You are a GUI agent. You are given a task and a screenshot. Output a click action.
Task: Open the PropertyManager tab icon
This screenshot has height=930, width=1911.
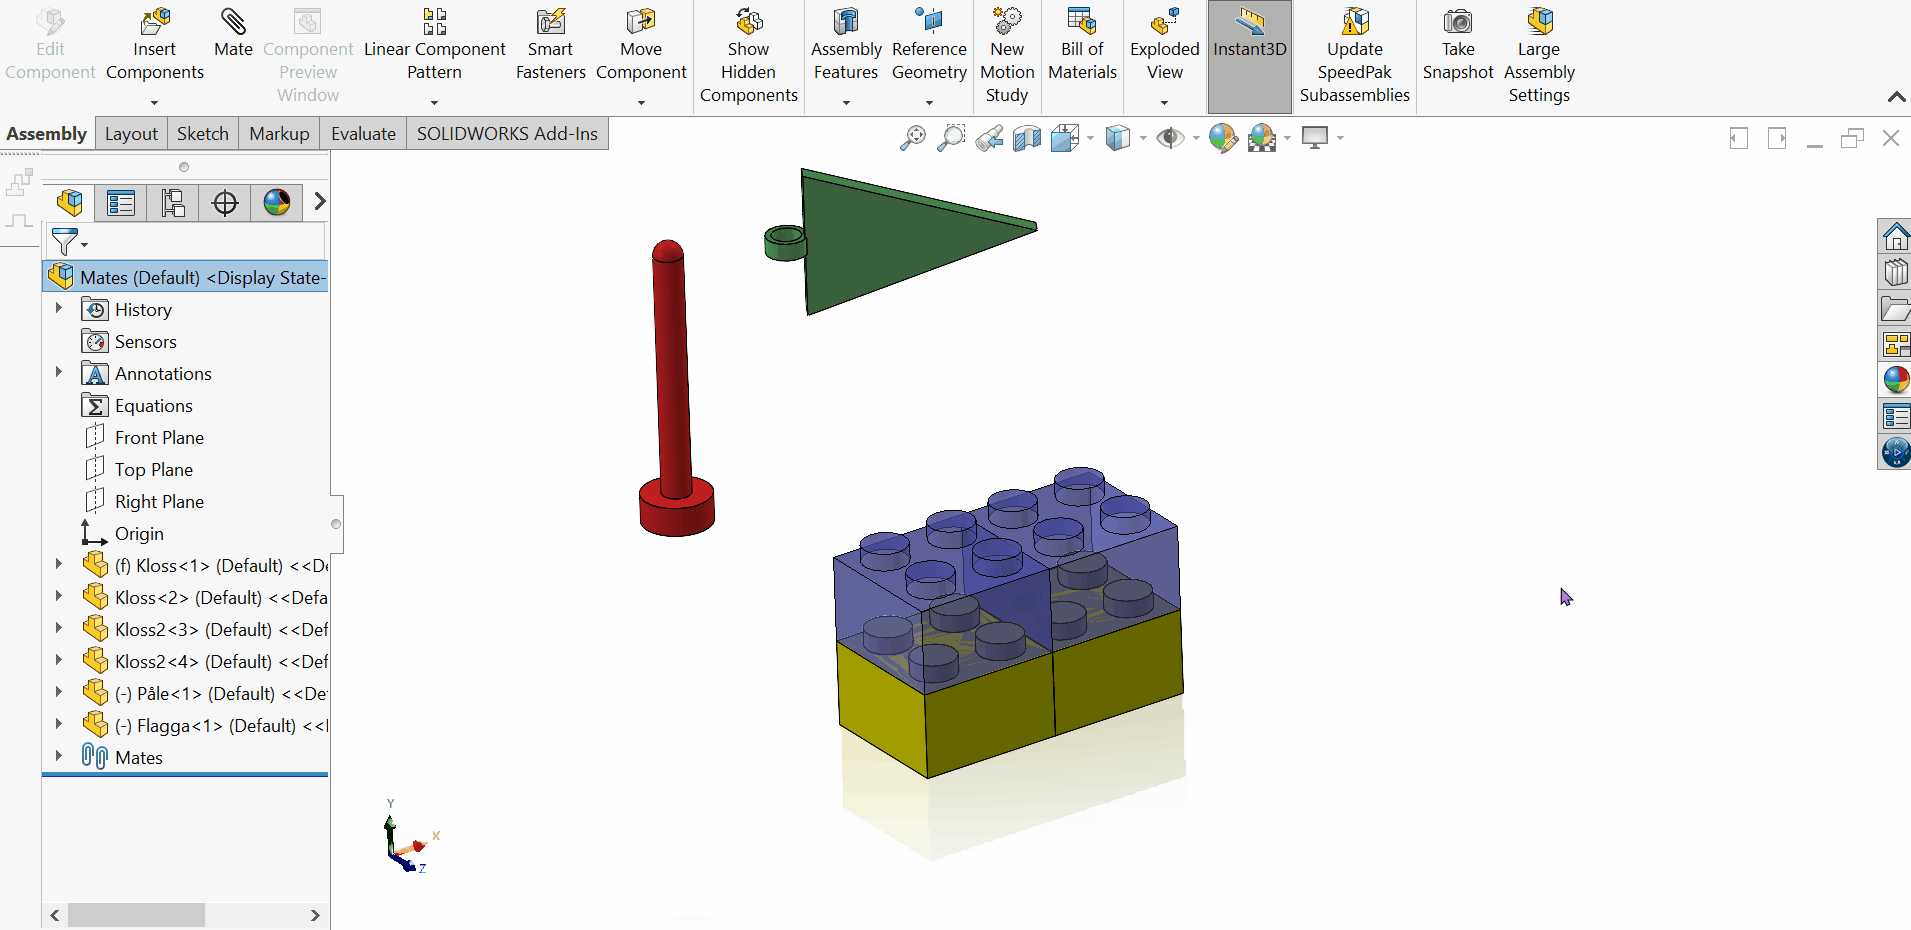[121, 203]
